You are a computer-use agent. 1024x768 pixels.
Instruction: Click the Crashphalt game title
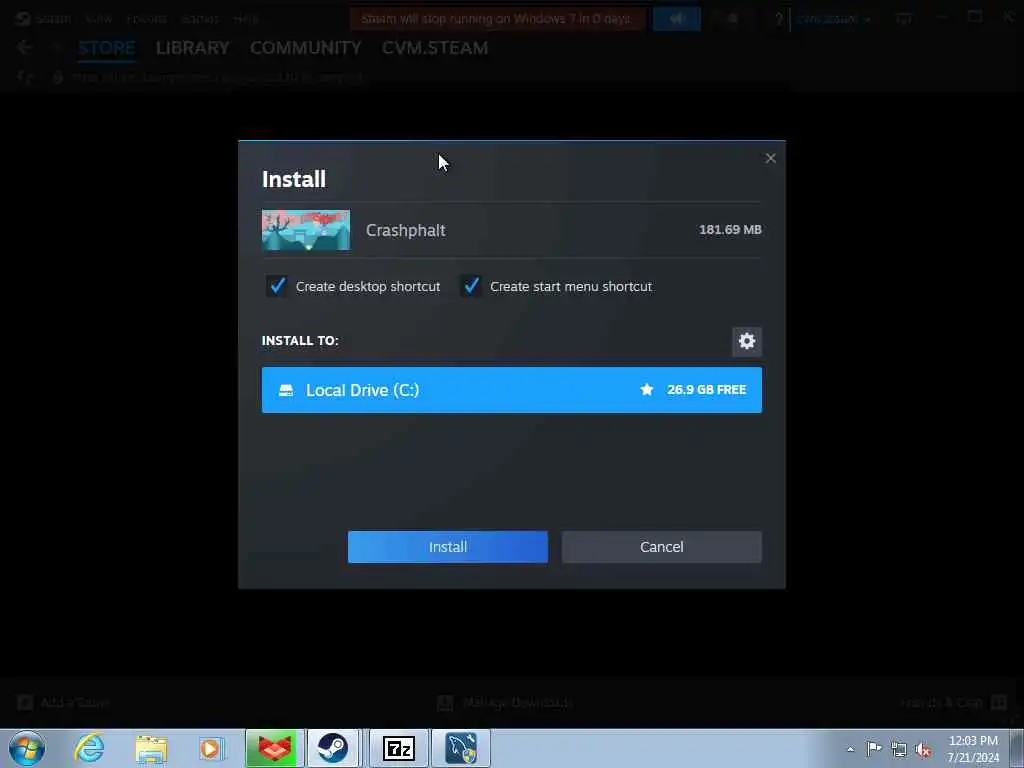(x=406, y=230)
